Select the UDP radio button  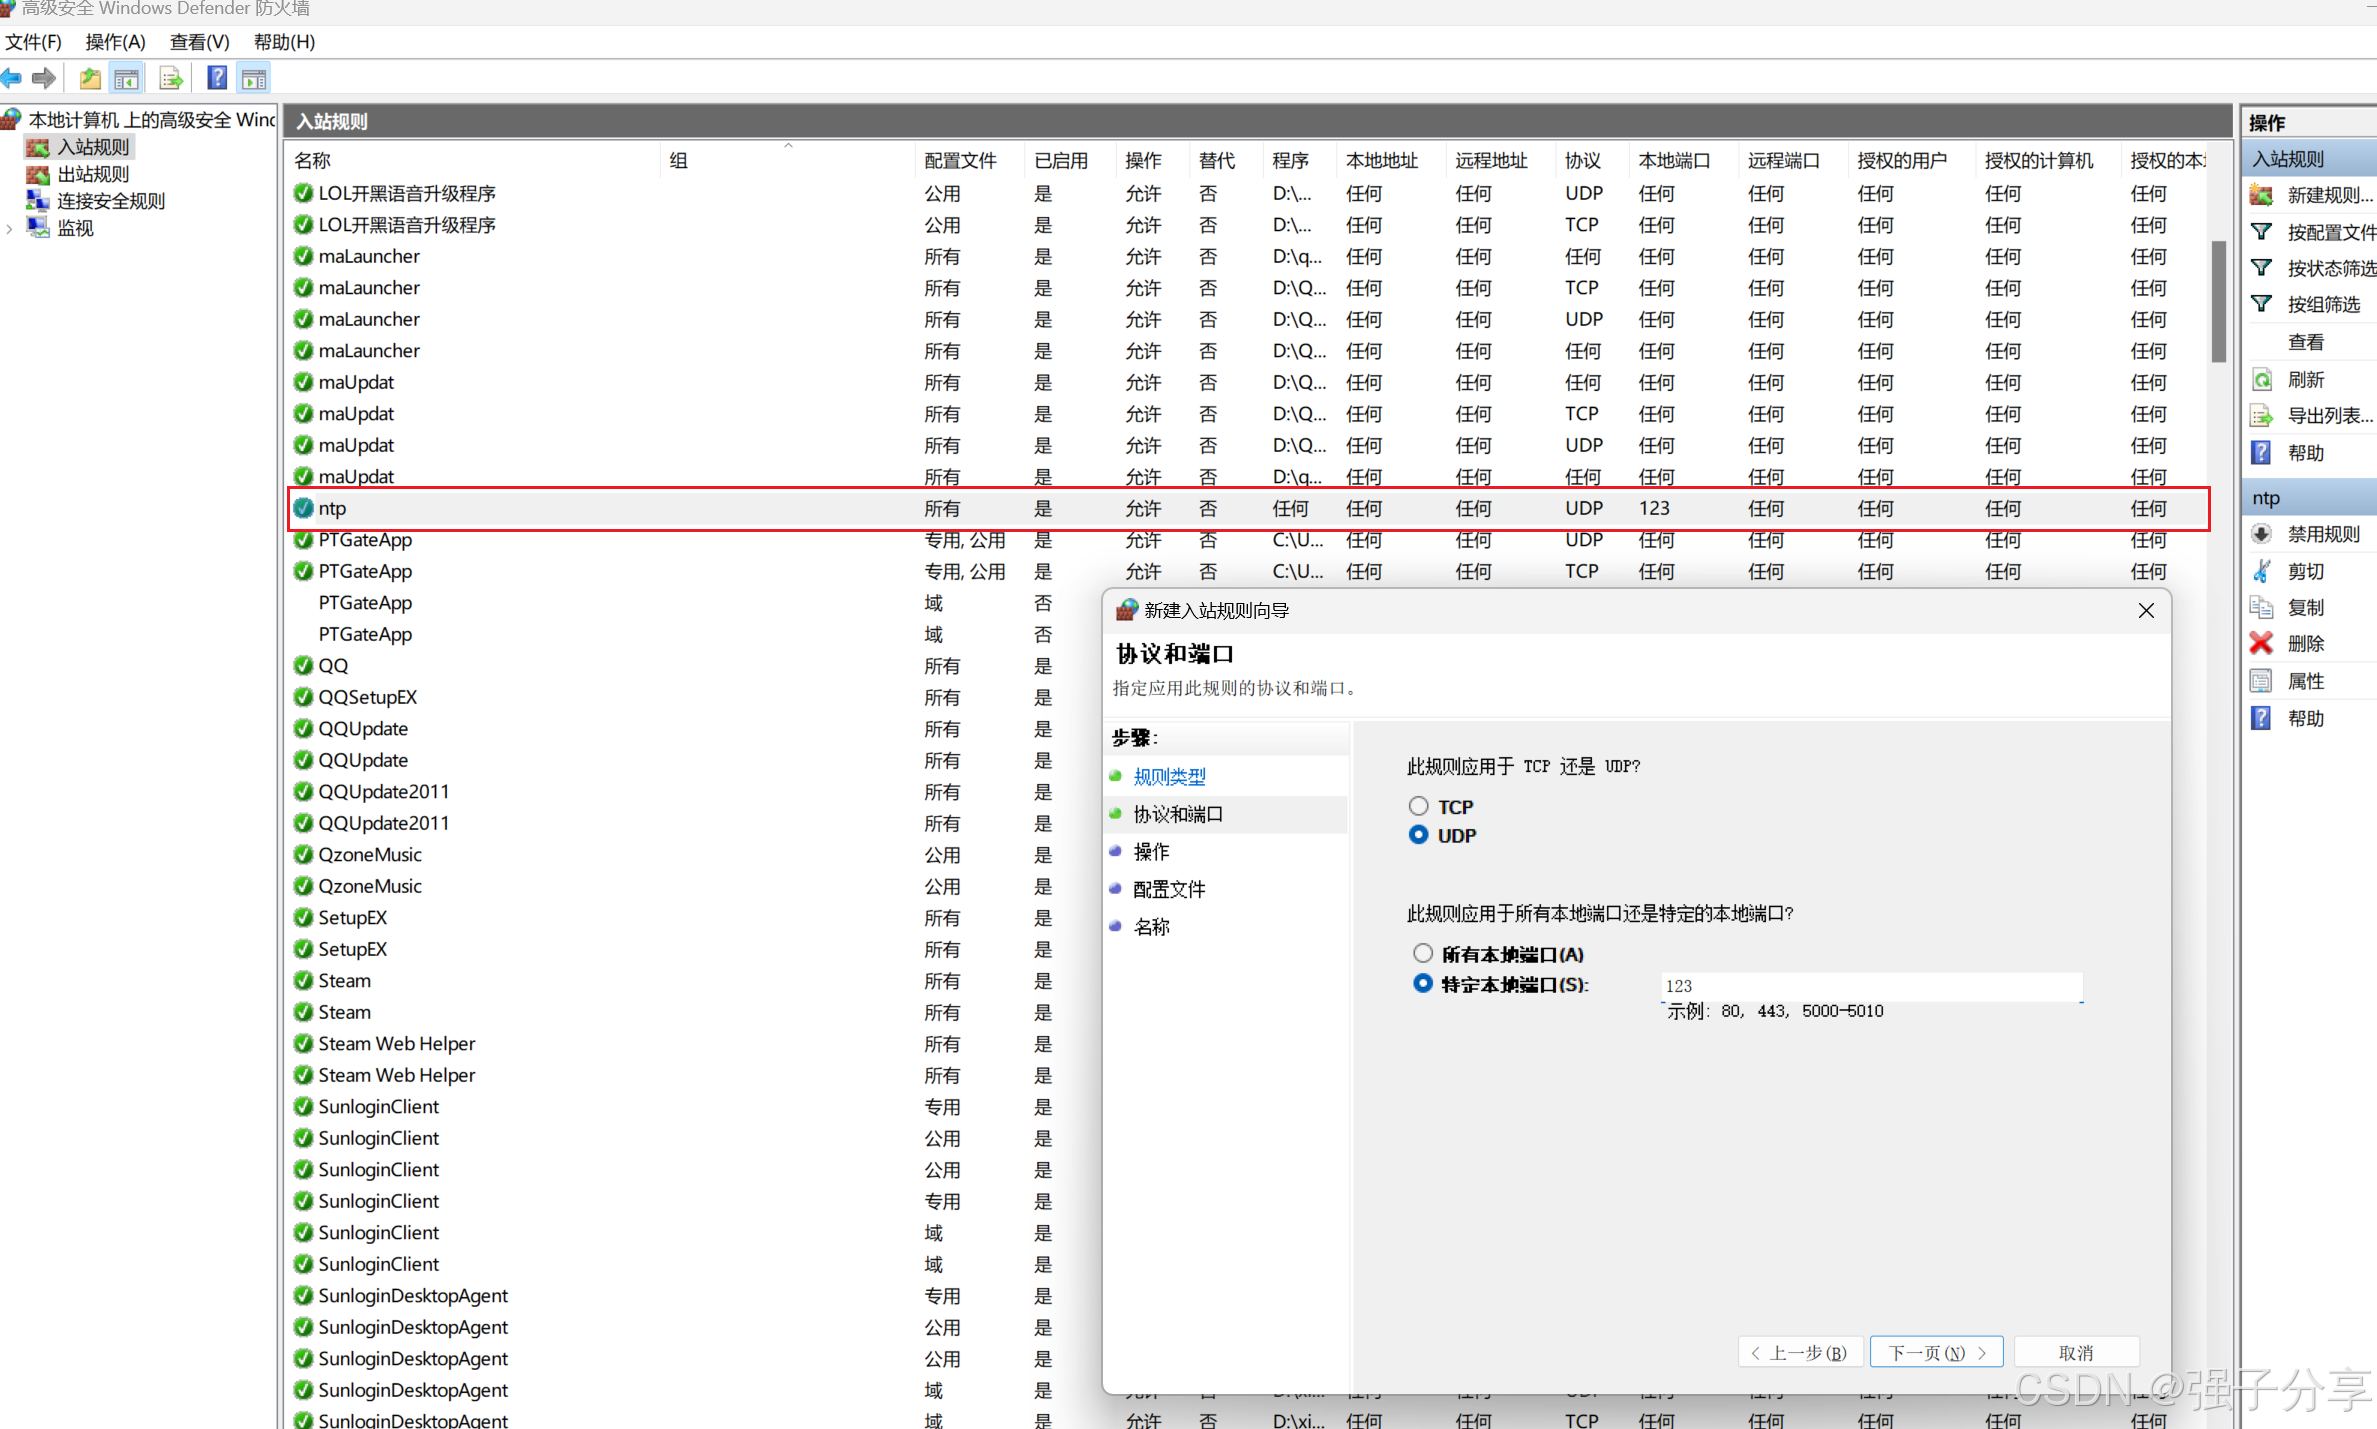point(1418,835)
